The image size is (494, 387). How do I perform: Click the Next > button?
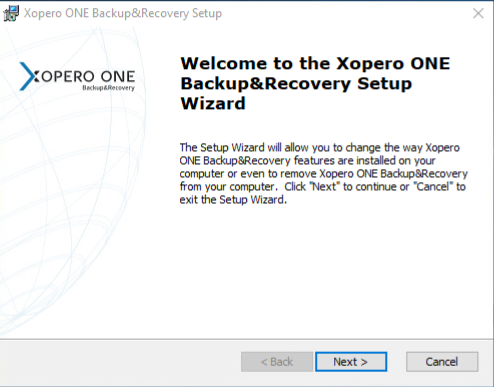(x=351, y=362)
